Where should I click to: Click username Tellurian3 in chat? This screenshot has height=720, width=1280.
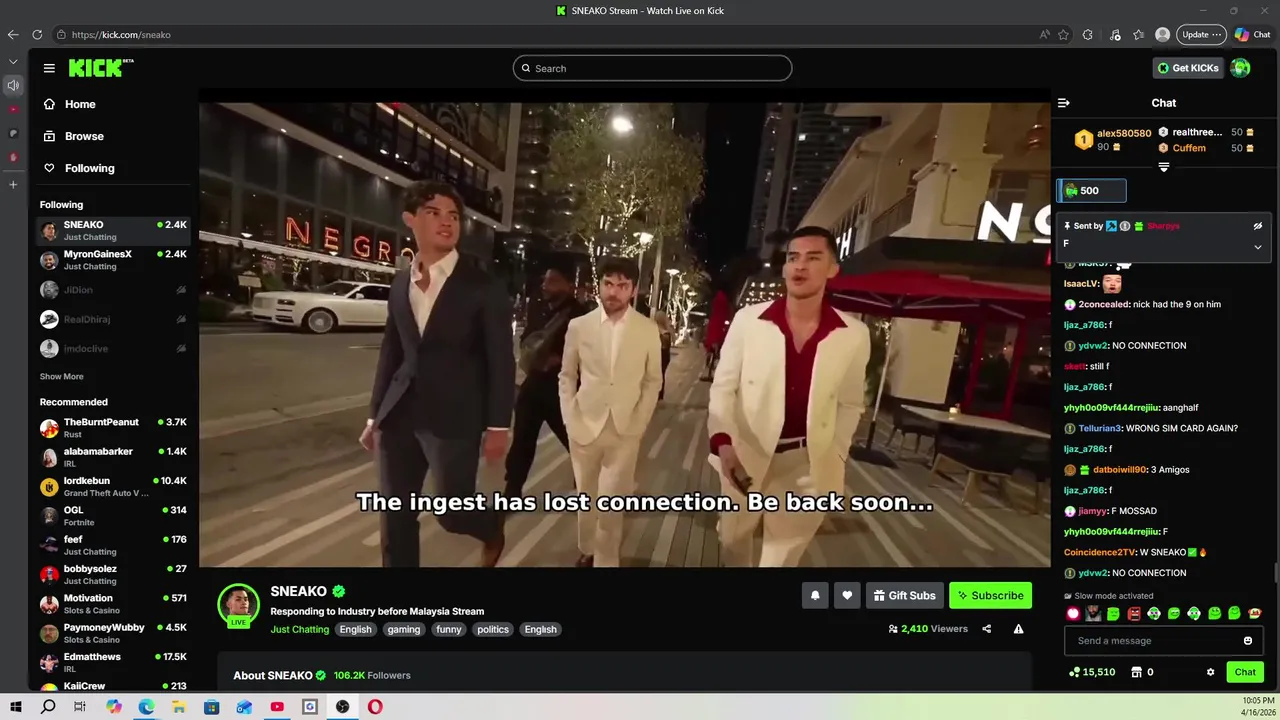[1100, 428]
